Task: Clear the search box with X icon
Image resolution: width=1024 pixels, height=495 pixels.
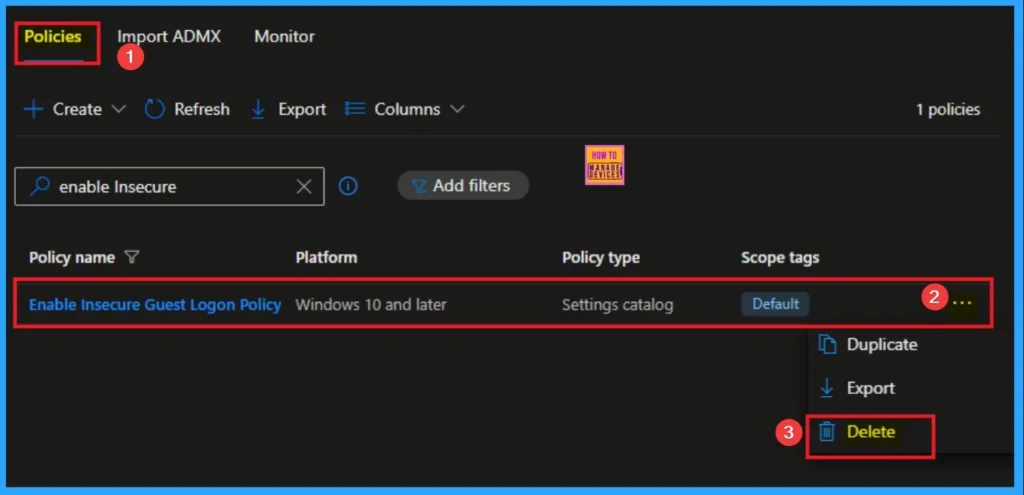Action: click(305, 186)
